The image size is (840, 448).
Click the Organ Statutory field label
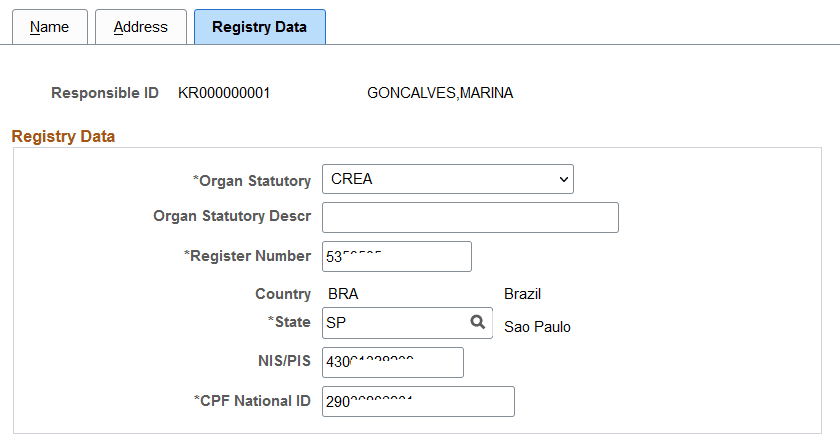pos(252,181)
